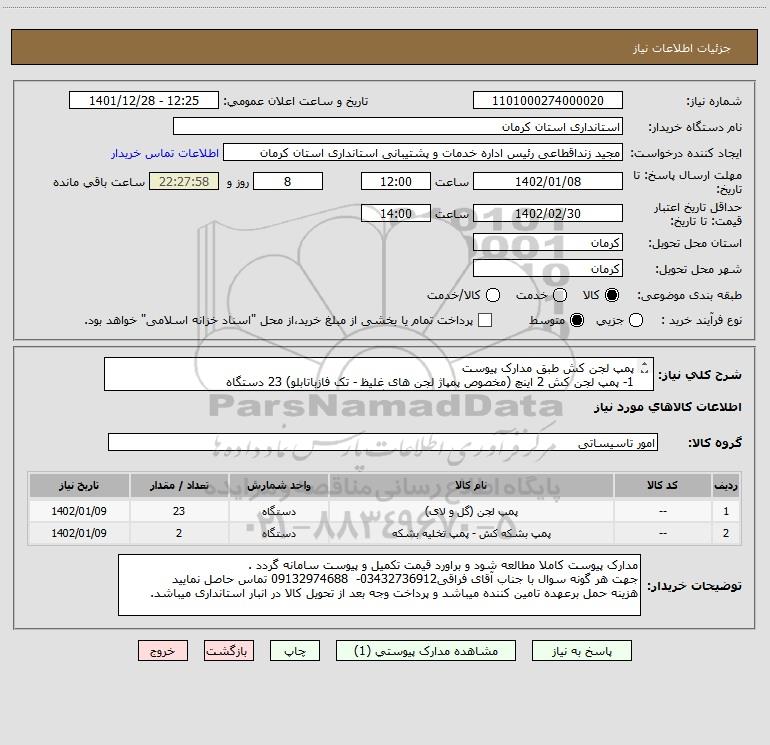This screenshot has height=745, width=770.
Task: Toggle the اسناد خزانه اسلامی payment checkbox
Action: (485, 320)
